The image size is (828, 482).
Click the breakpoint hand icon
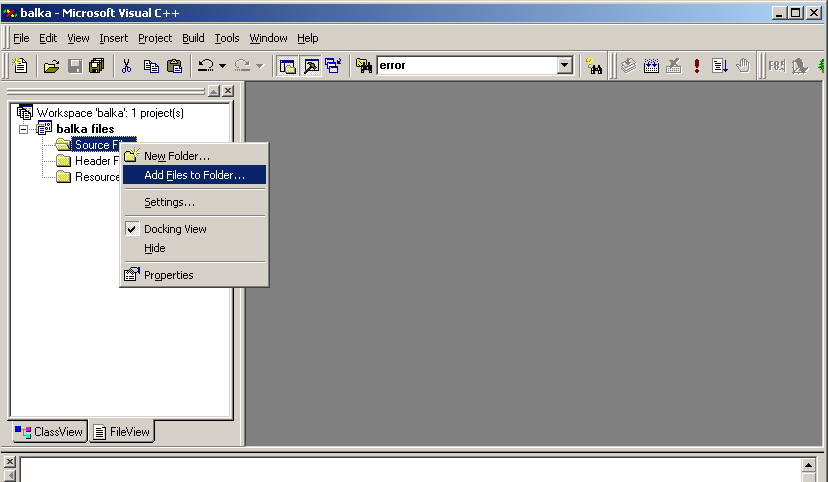(x=743, y=66)
